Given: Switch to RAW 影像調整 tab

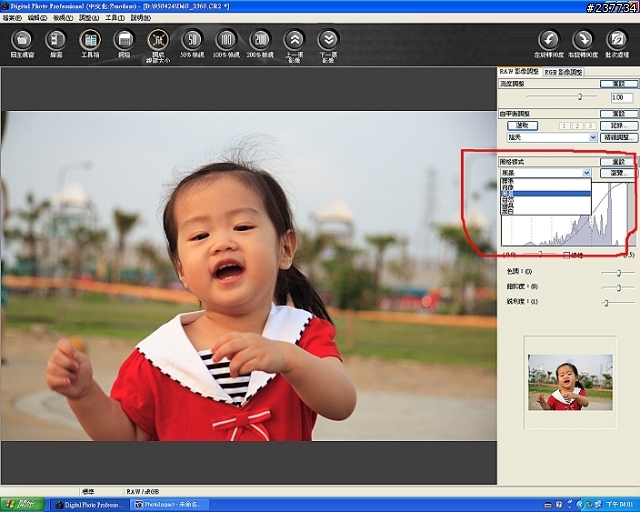Looking at the screenshot, I should pos(519,71).
